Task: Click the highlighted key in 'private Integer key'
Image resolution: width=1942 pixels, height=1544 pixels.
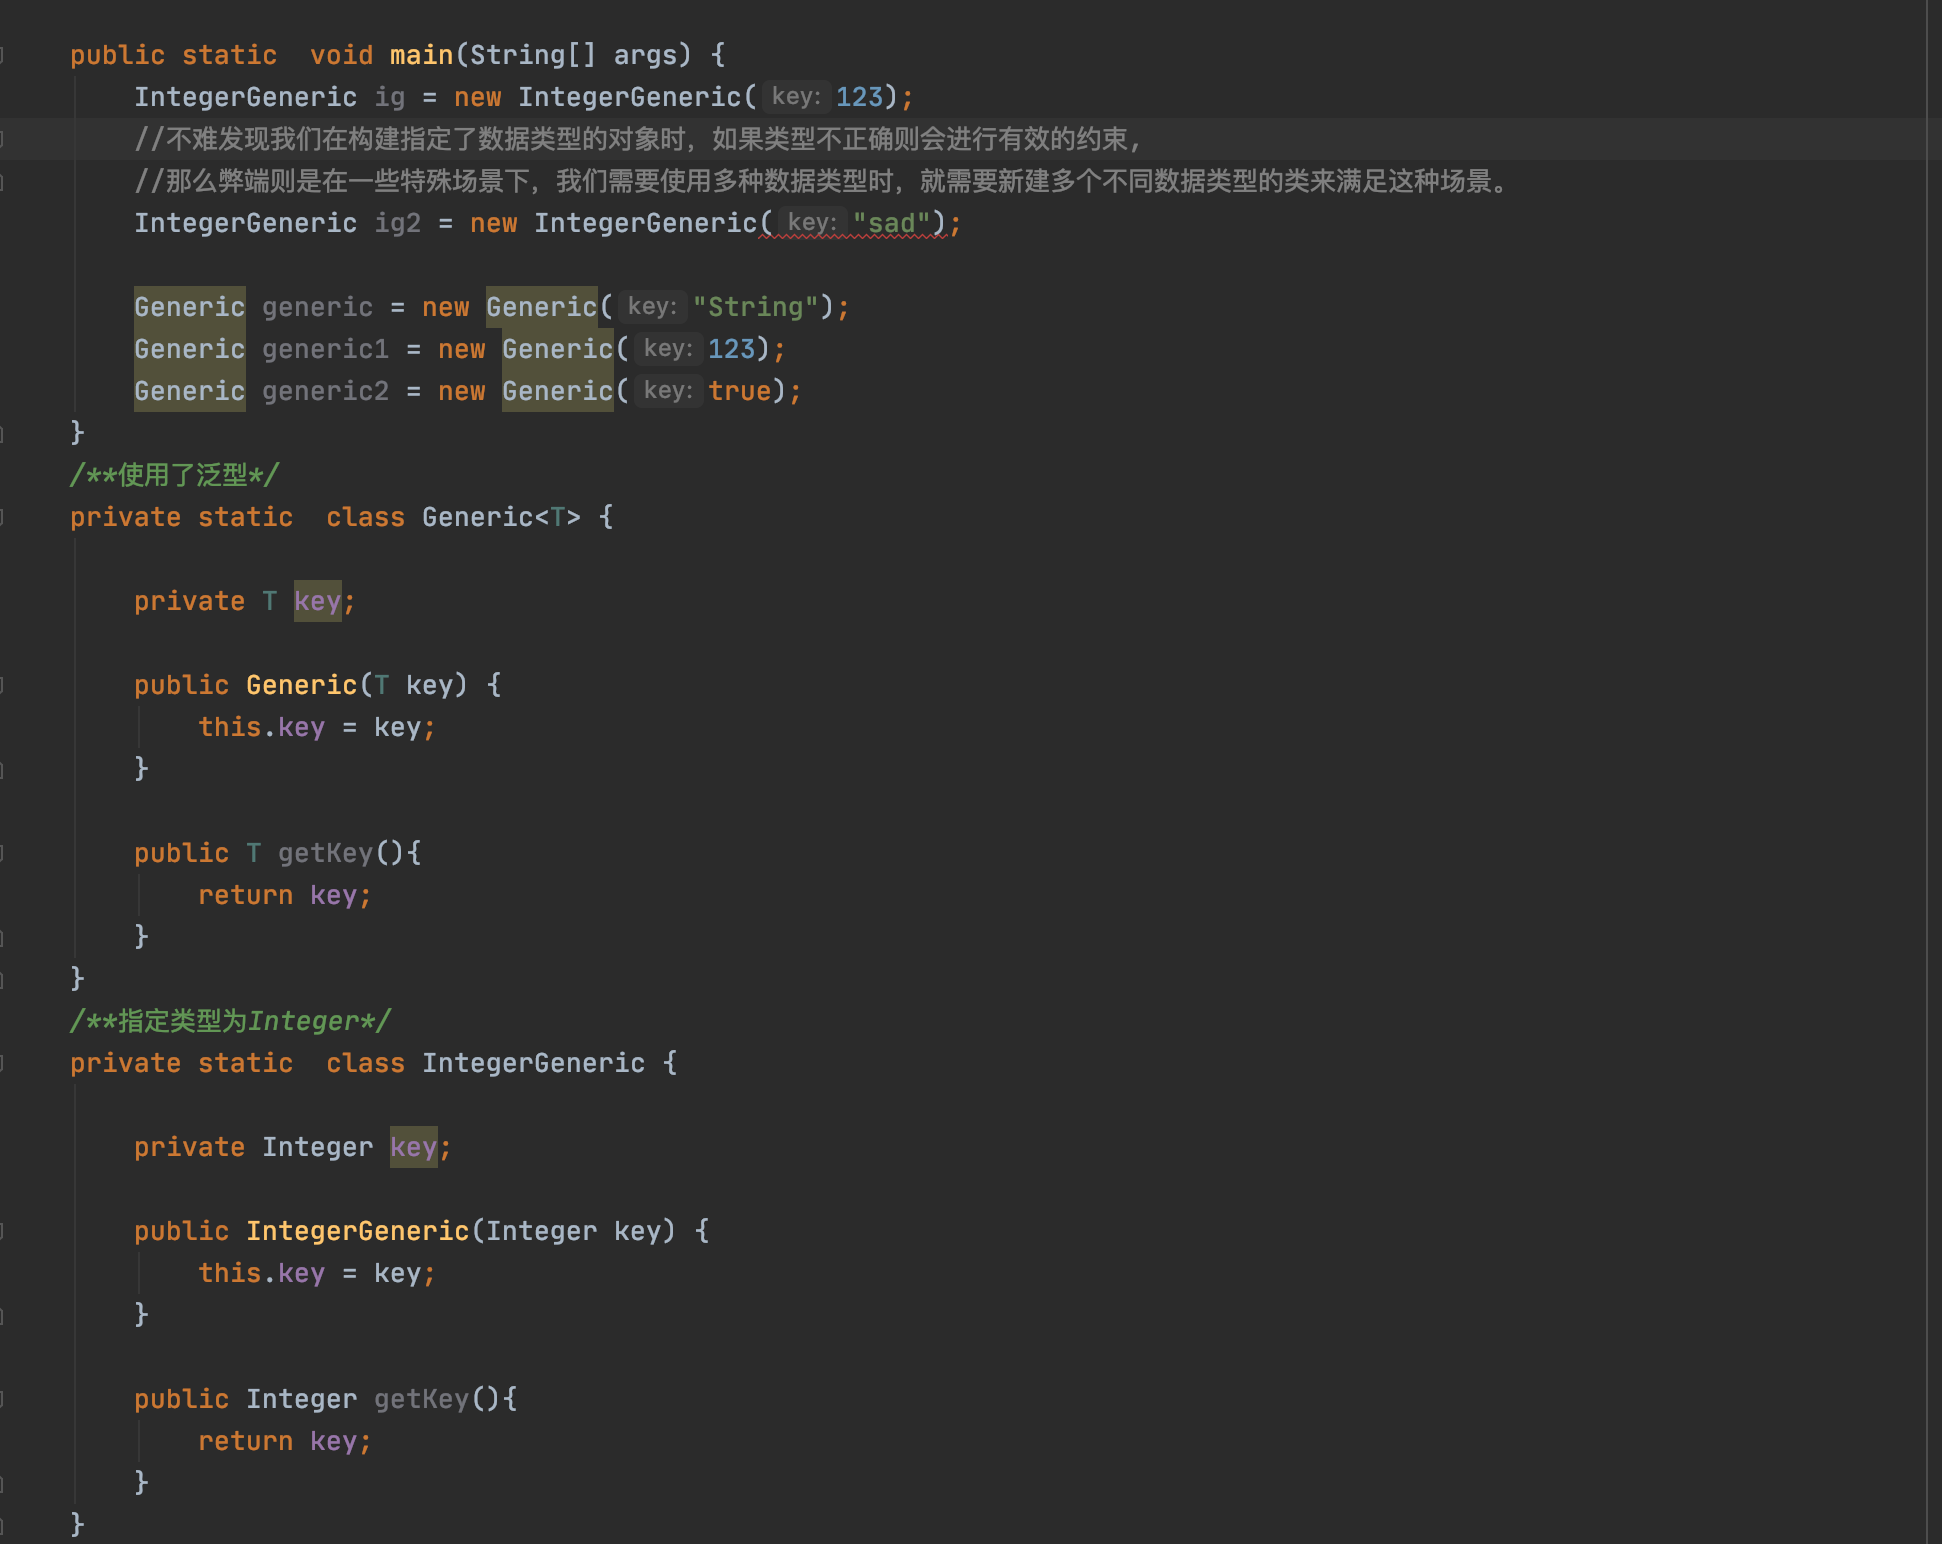Action: 414,1147
